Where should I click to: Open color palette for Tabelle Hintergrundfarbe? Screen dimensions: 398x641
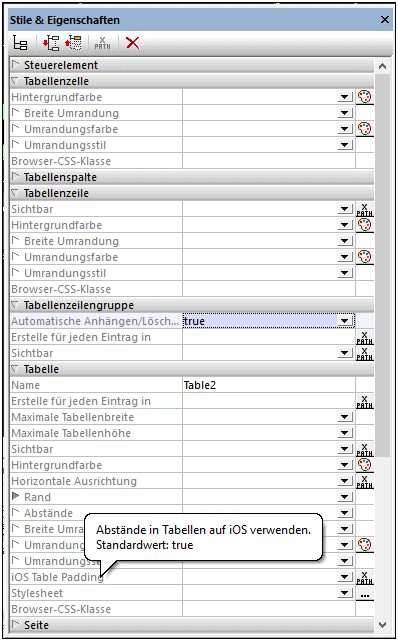(365, 465)
